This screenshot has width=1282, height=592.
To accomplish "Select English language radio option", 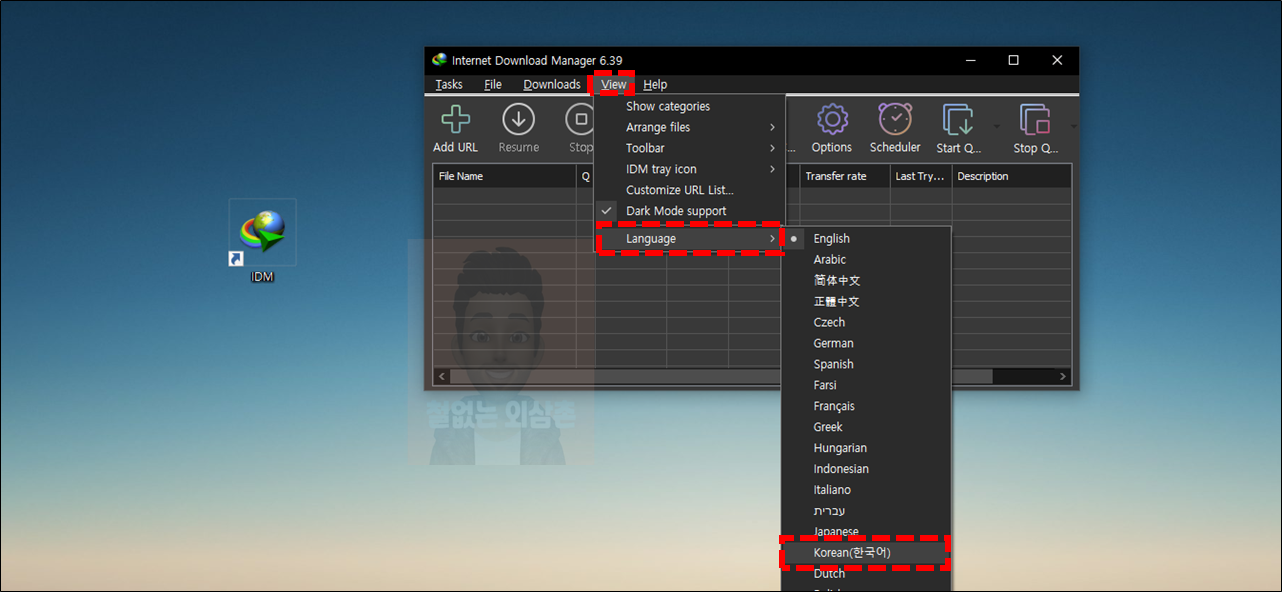I will (866, 238).
